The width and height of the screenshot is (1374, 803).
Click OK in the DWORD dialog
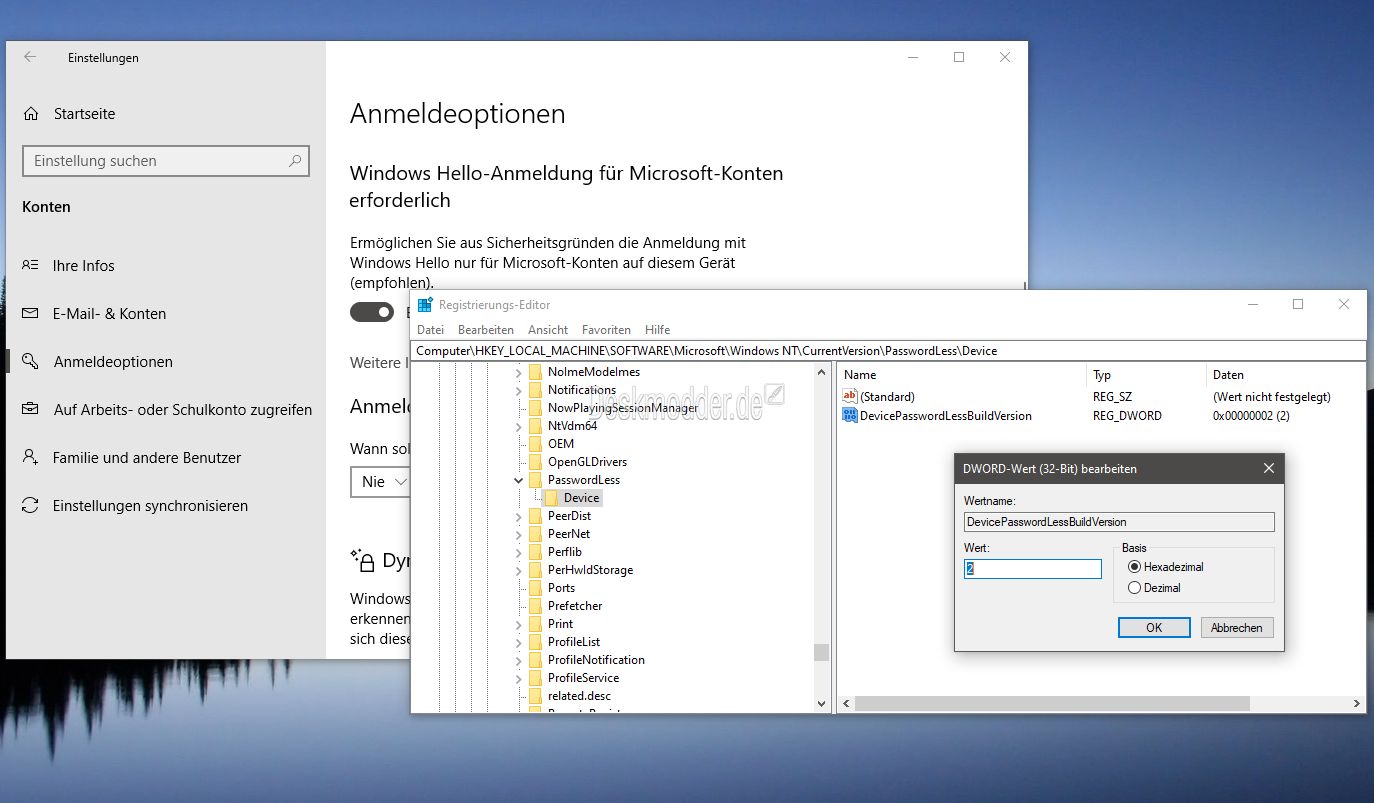[1154, 628]
